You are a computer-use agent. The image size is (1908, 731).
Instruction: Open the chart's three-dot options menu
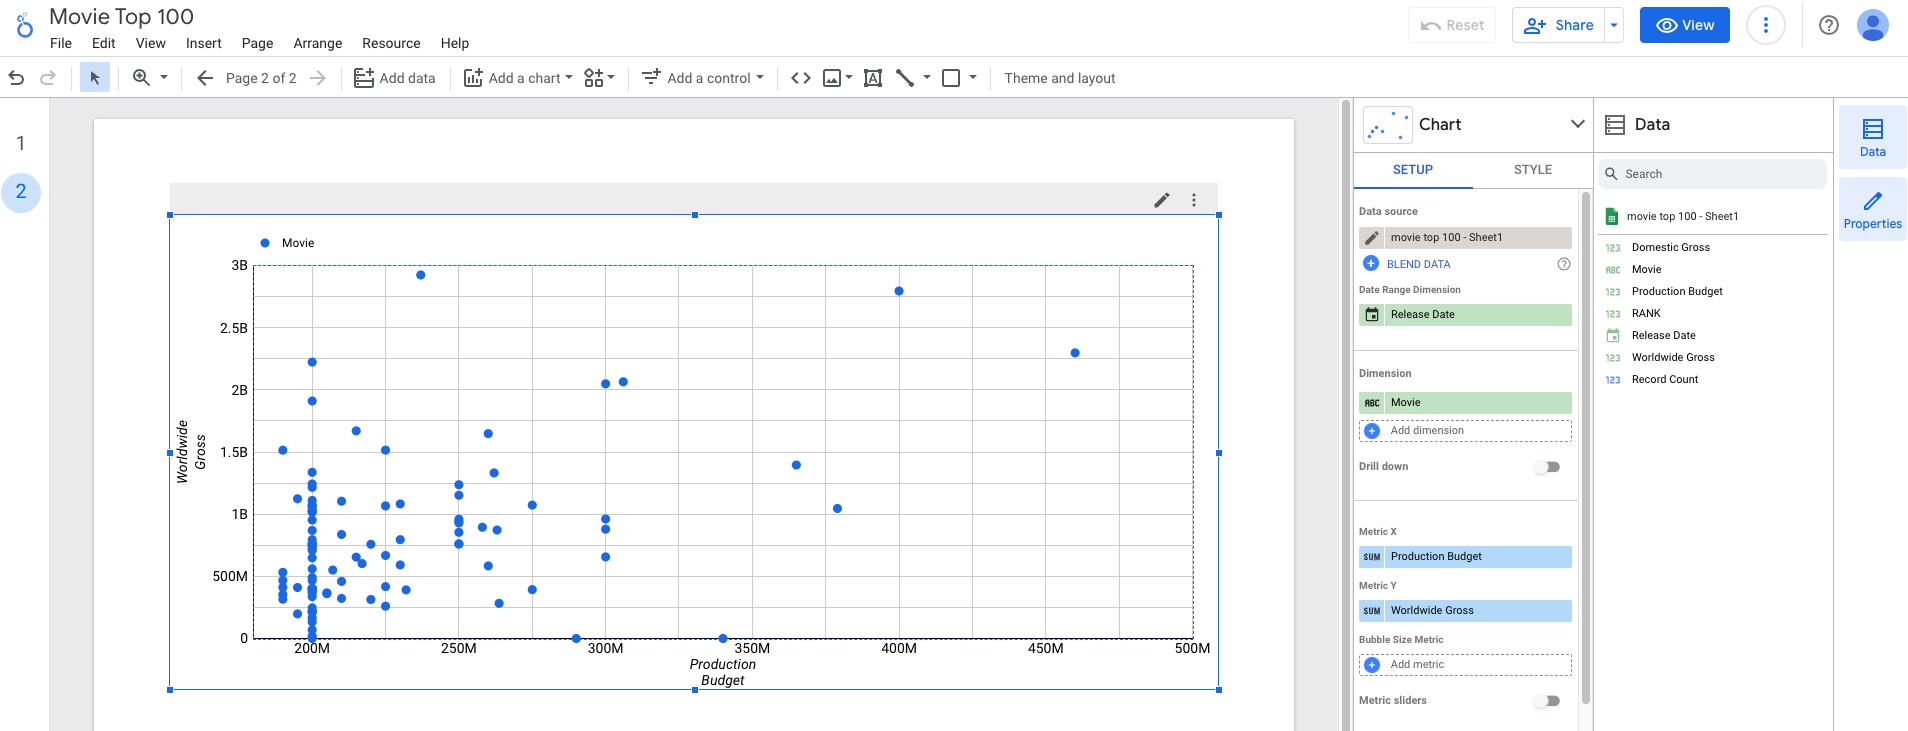pos(1193,200)
